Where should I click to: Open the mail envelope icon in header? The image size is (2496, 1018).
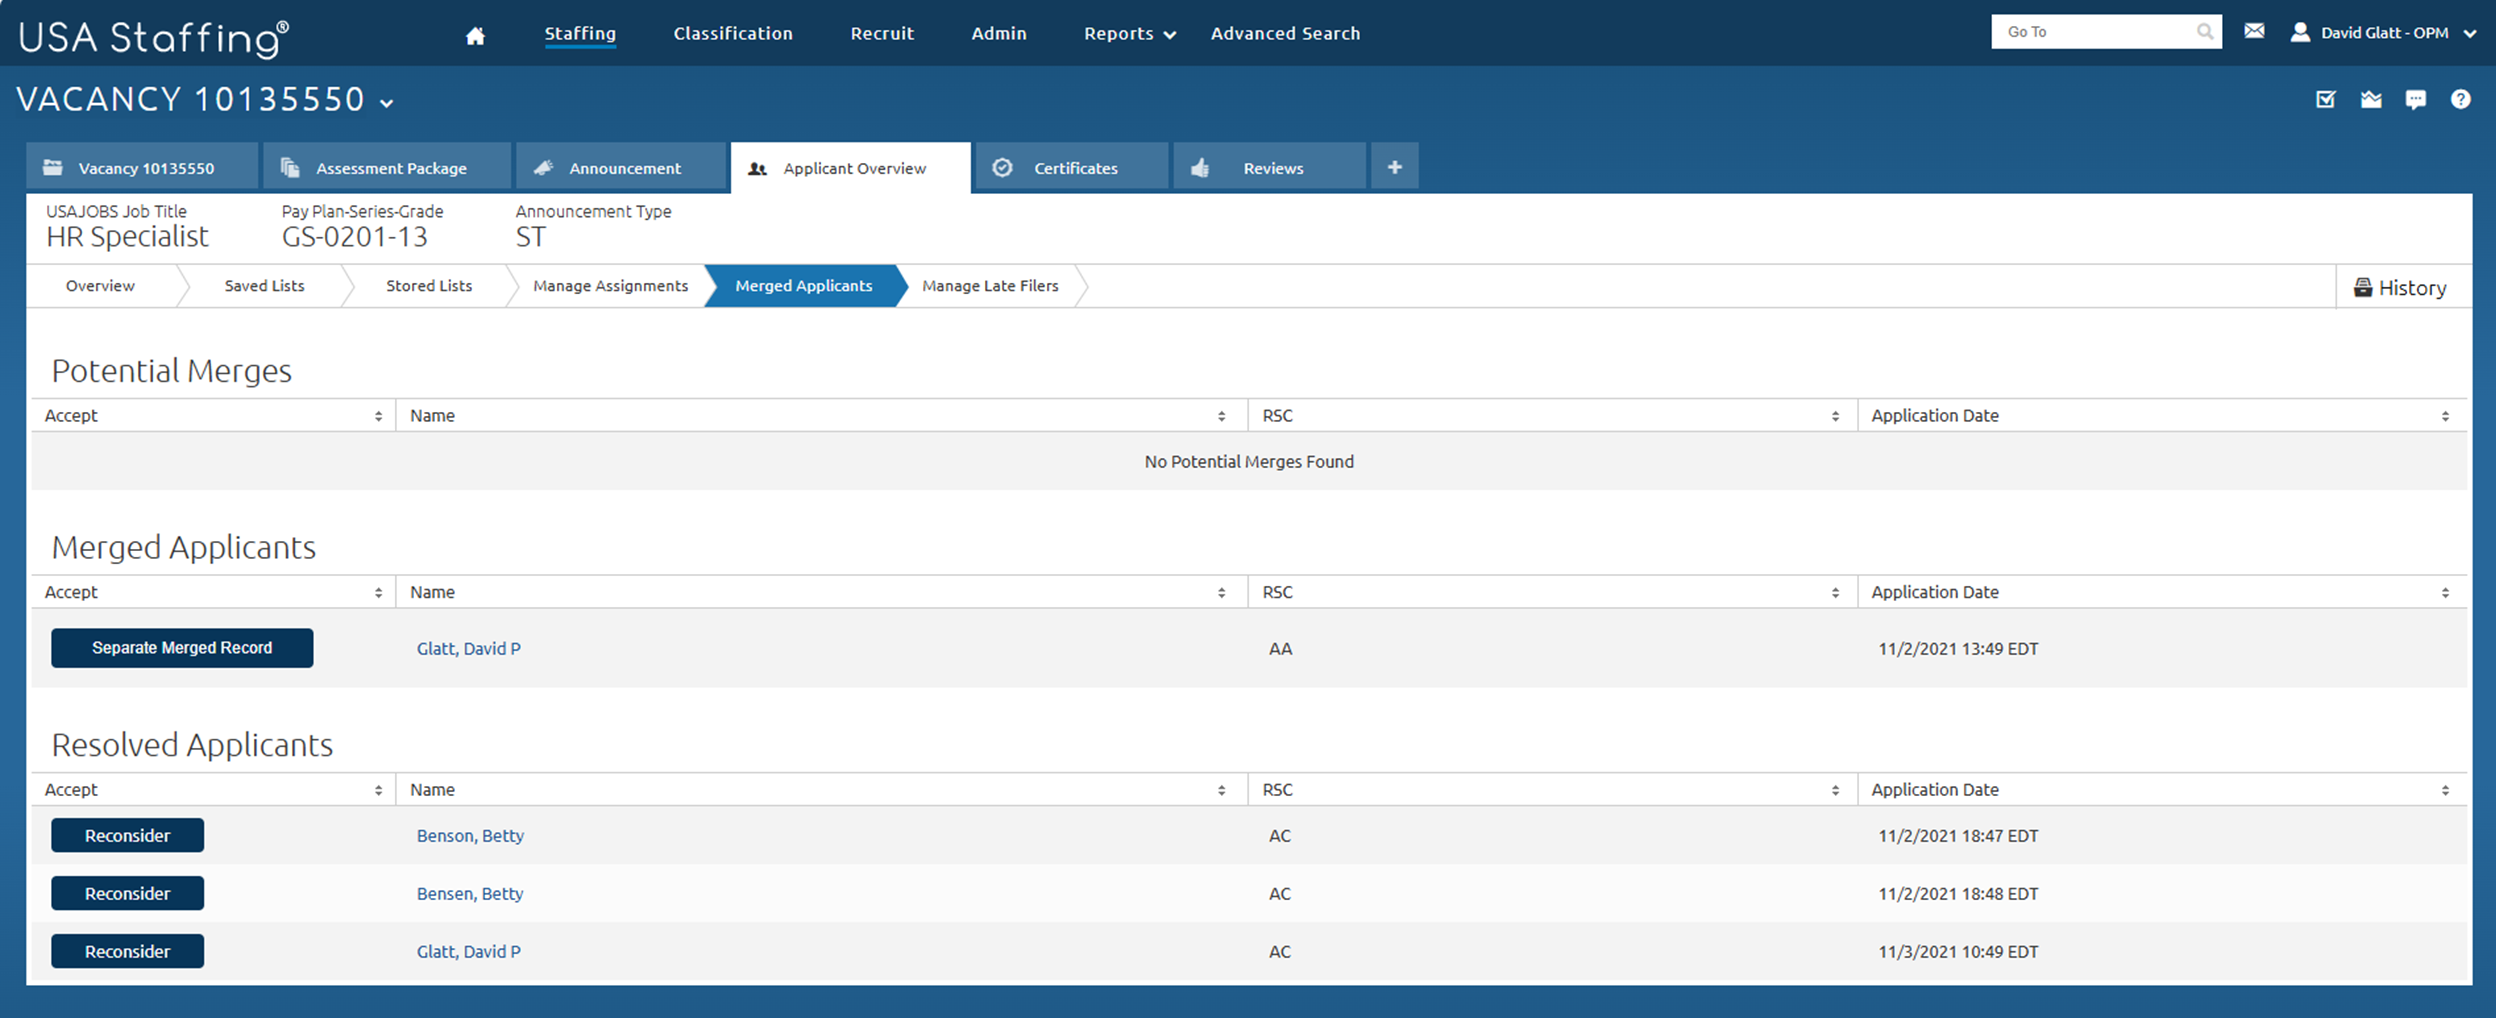(2254, 32)
